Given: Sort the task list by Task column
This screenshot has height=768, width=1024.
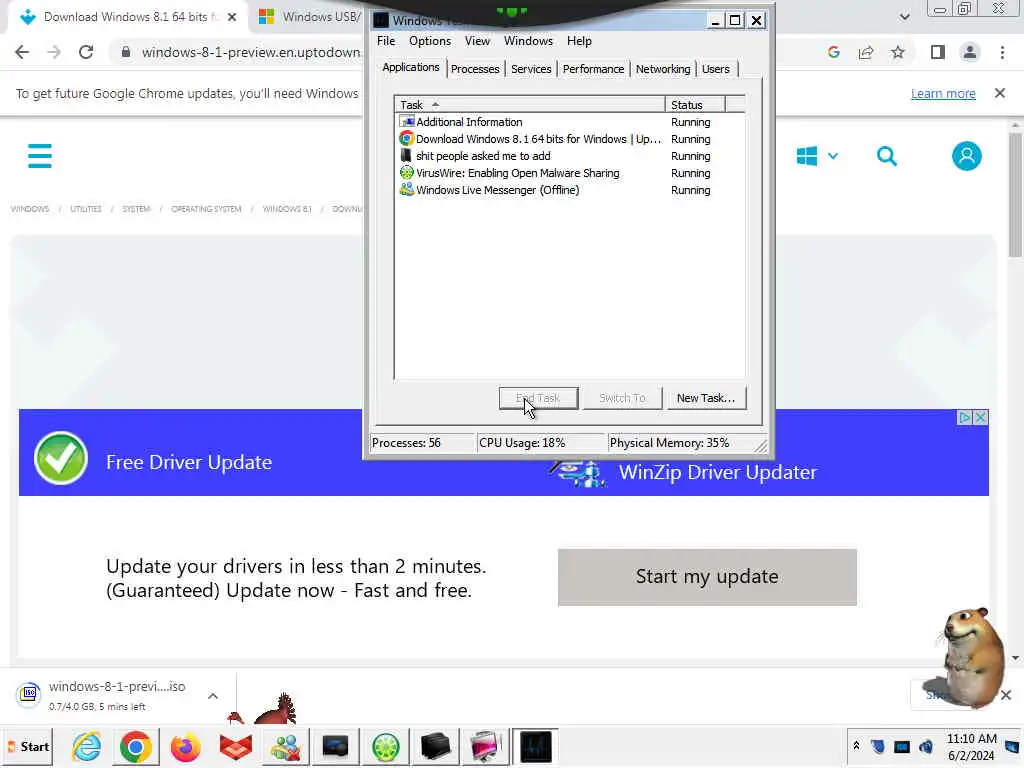Looking at the screenshot, I should (x=530, y=104).
